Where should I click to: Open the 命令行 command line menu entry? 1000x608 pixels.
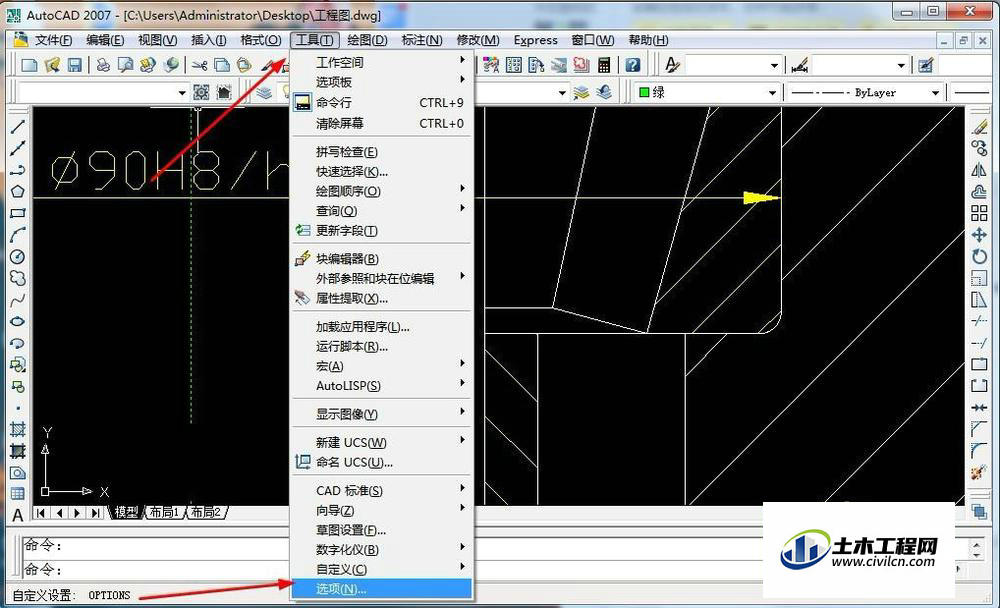(382, 103)
